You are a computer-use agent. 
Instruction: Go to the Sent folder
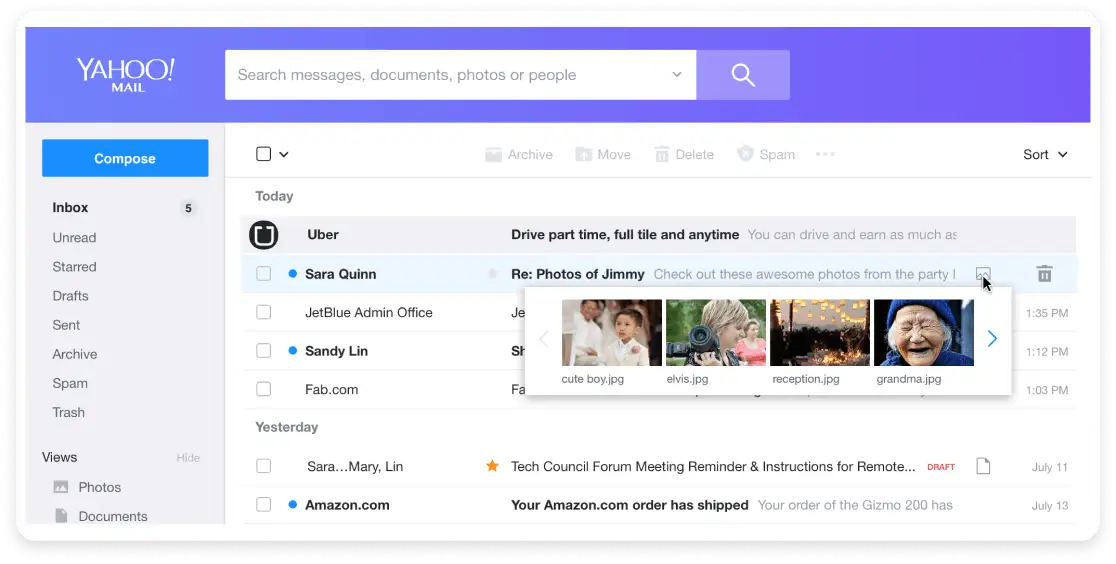point(66,325)
